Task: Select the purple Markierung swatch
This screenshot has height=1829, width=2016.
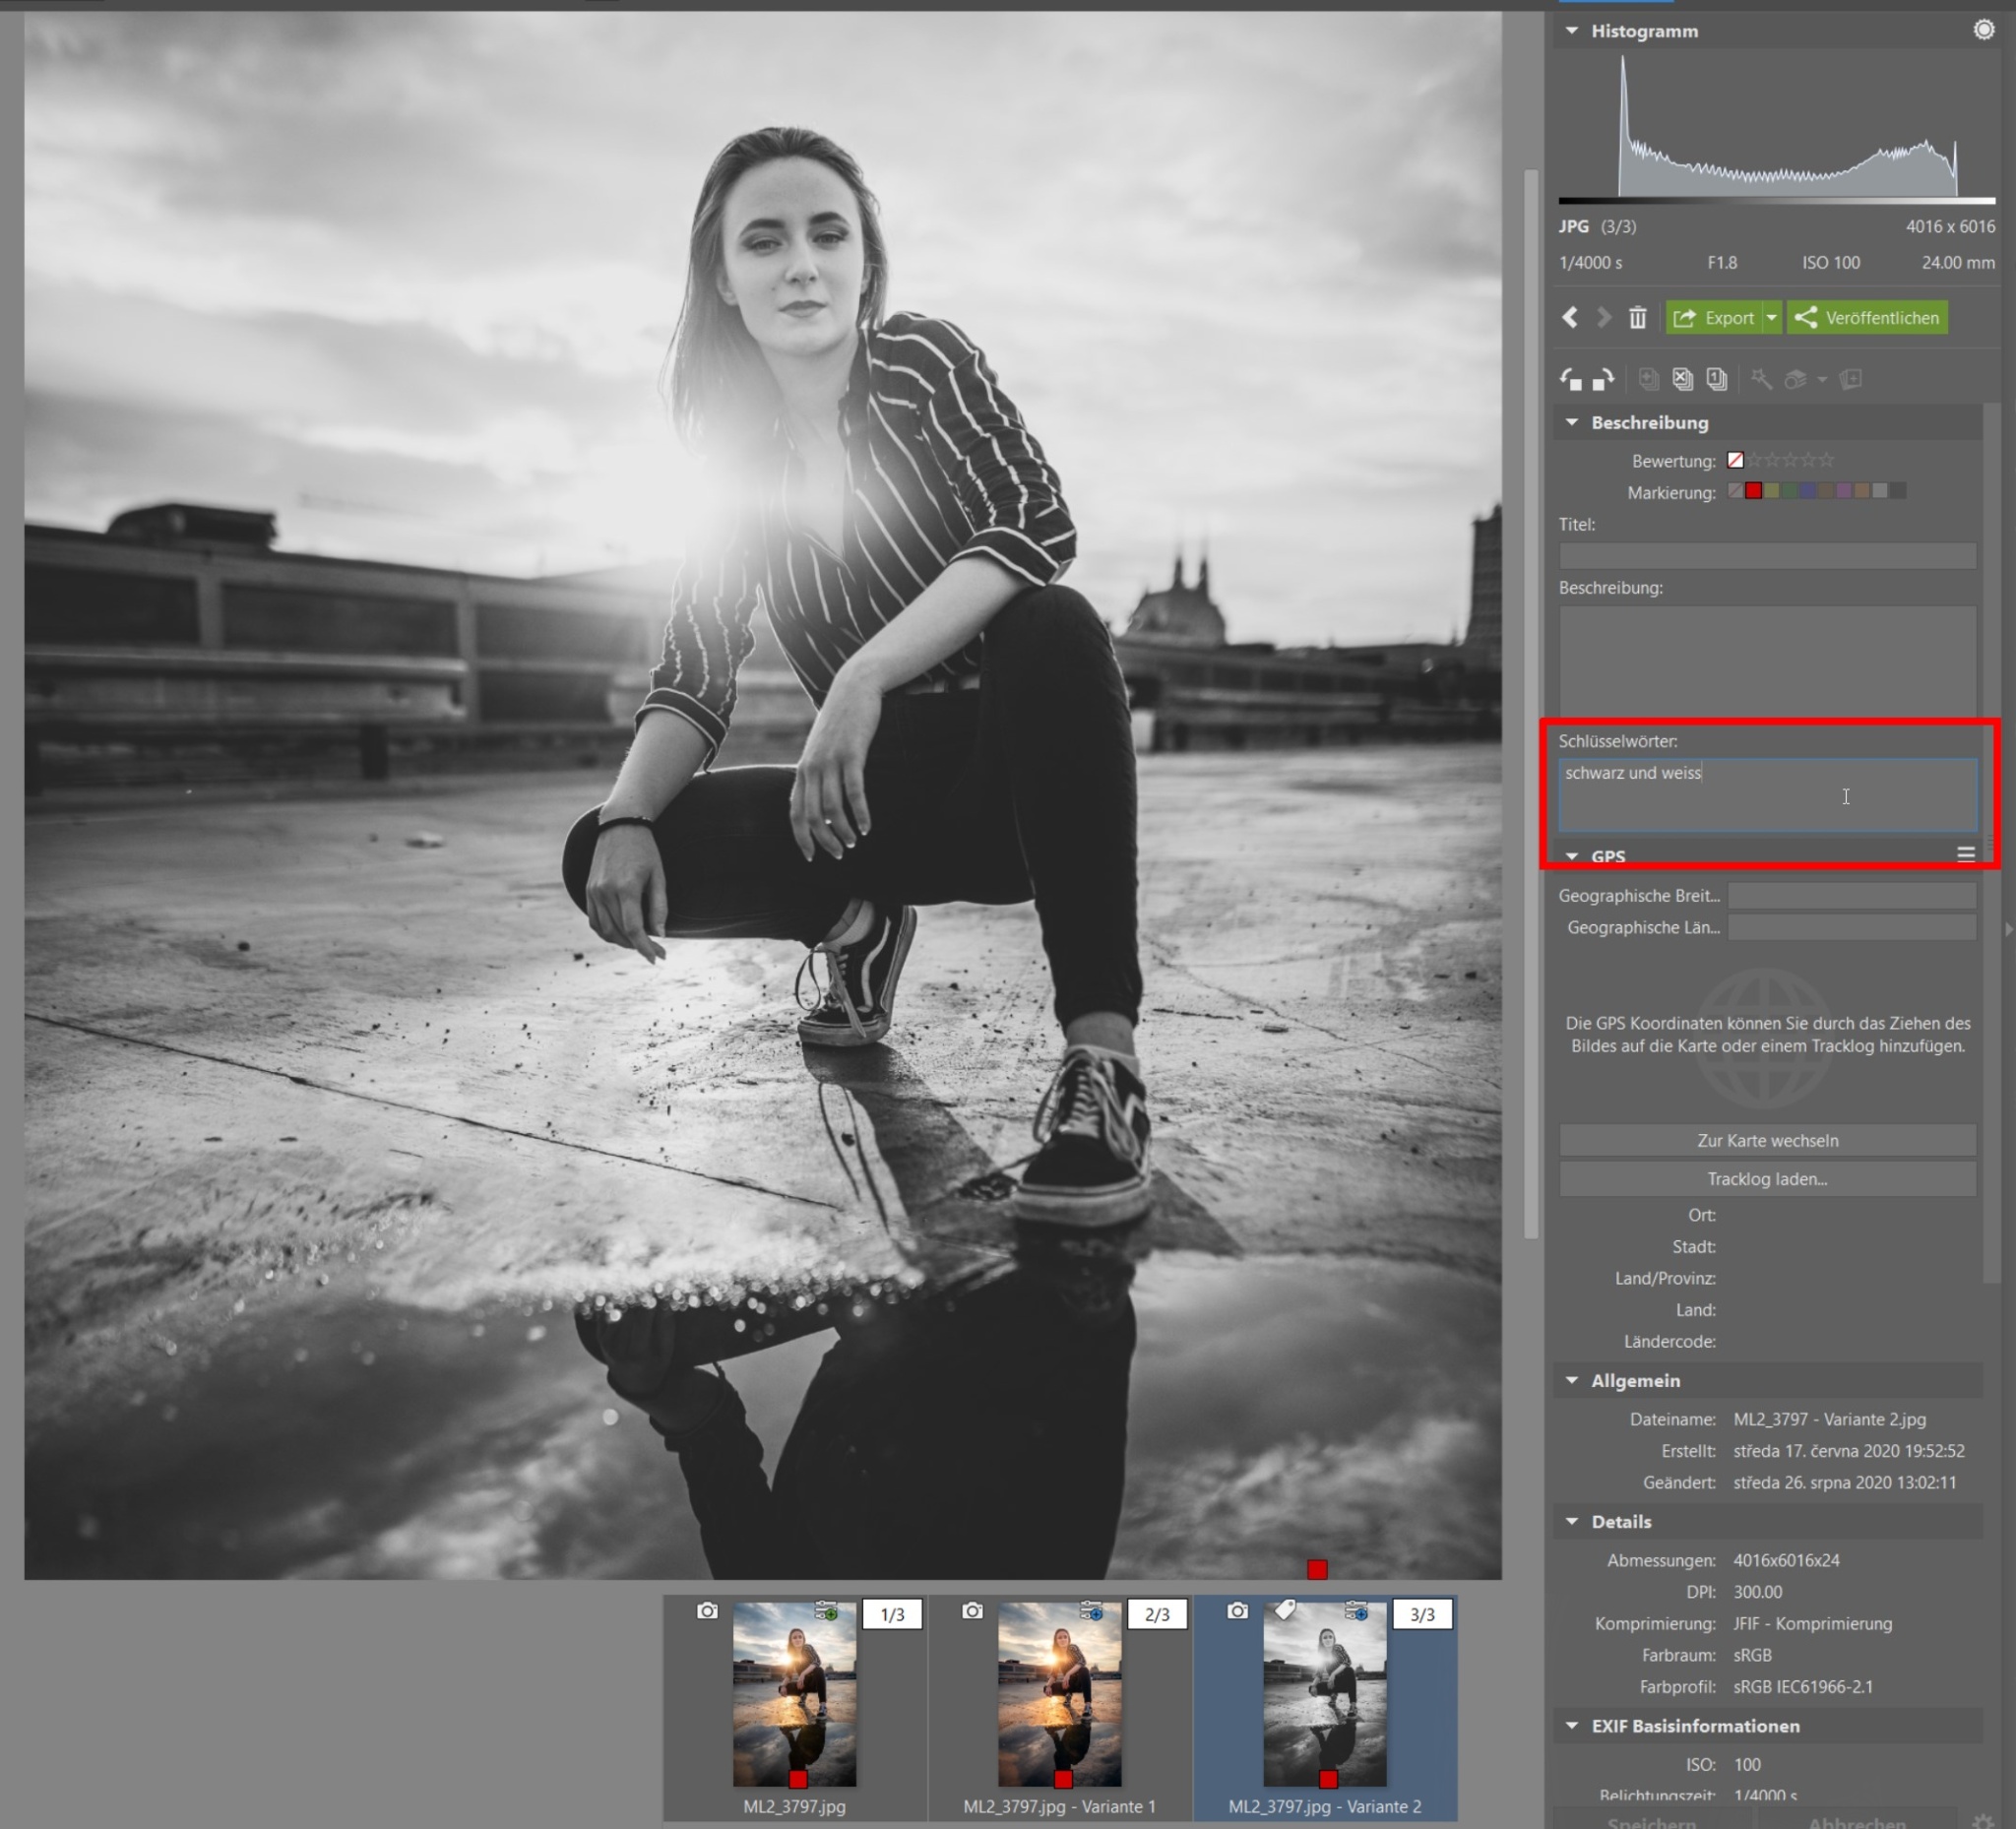Action: pos(1843,491)
